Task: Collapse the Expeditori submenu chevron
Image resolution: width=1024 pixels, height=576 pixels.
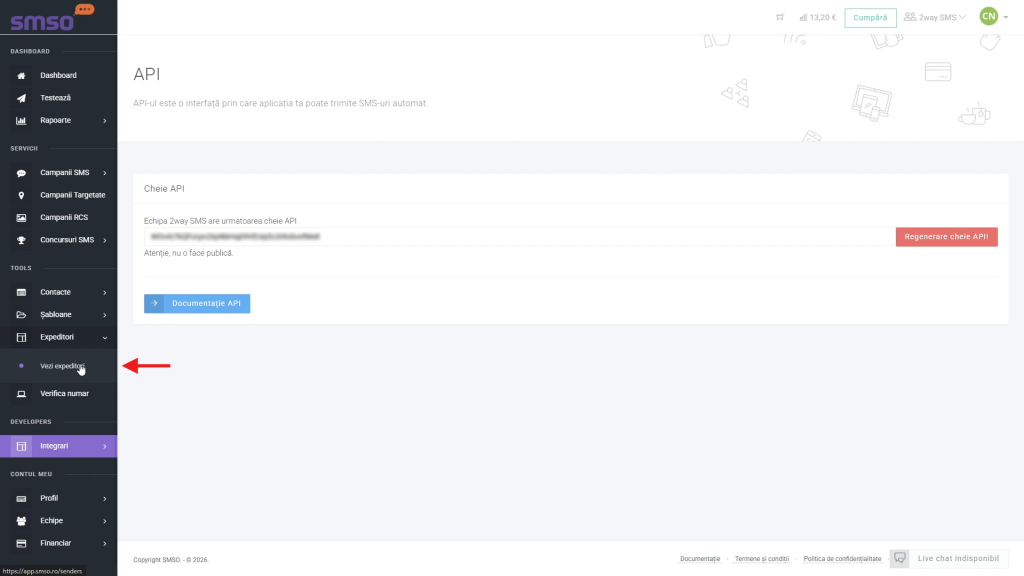Action: click(x=104, y=338)
